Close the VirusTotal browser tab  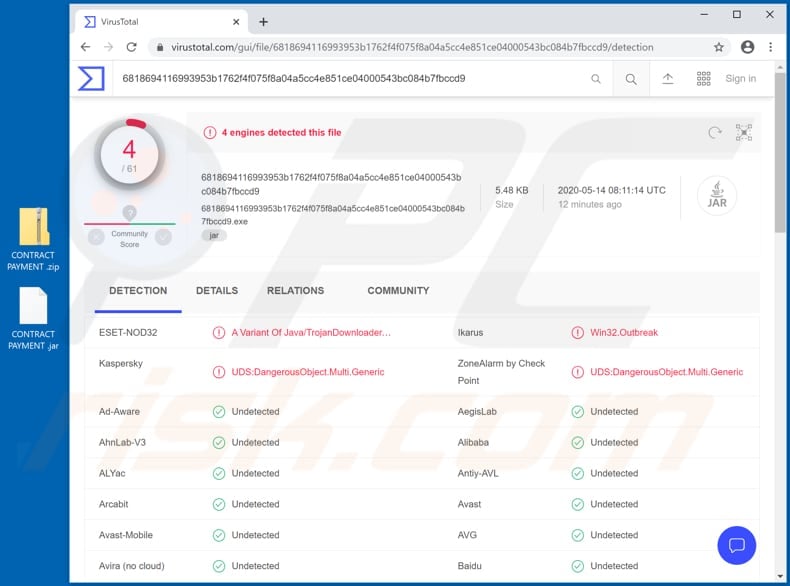(236, 22)
